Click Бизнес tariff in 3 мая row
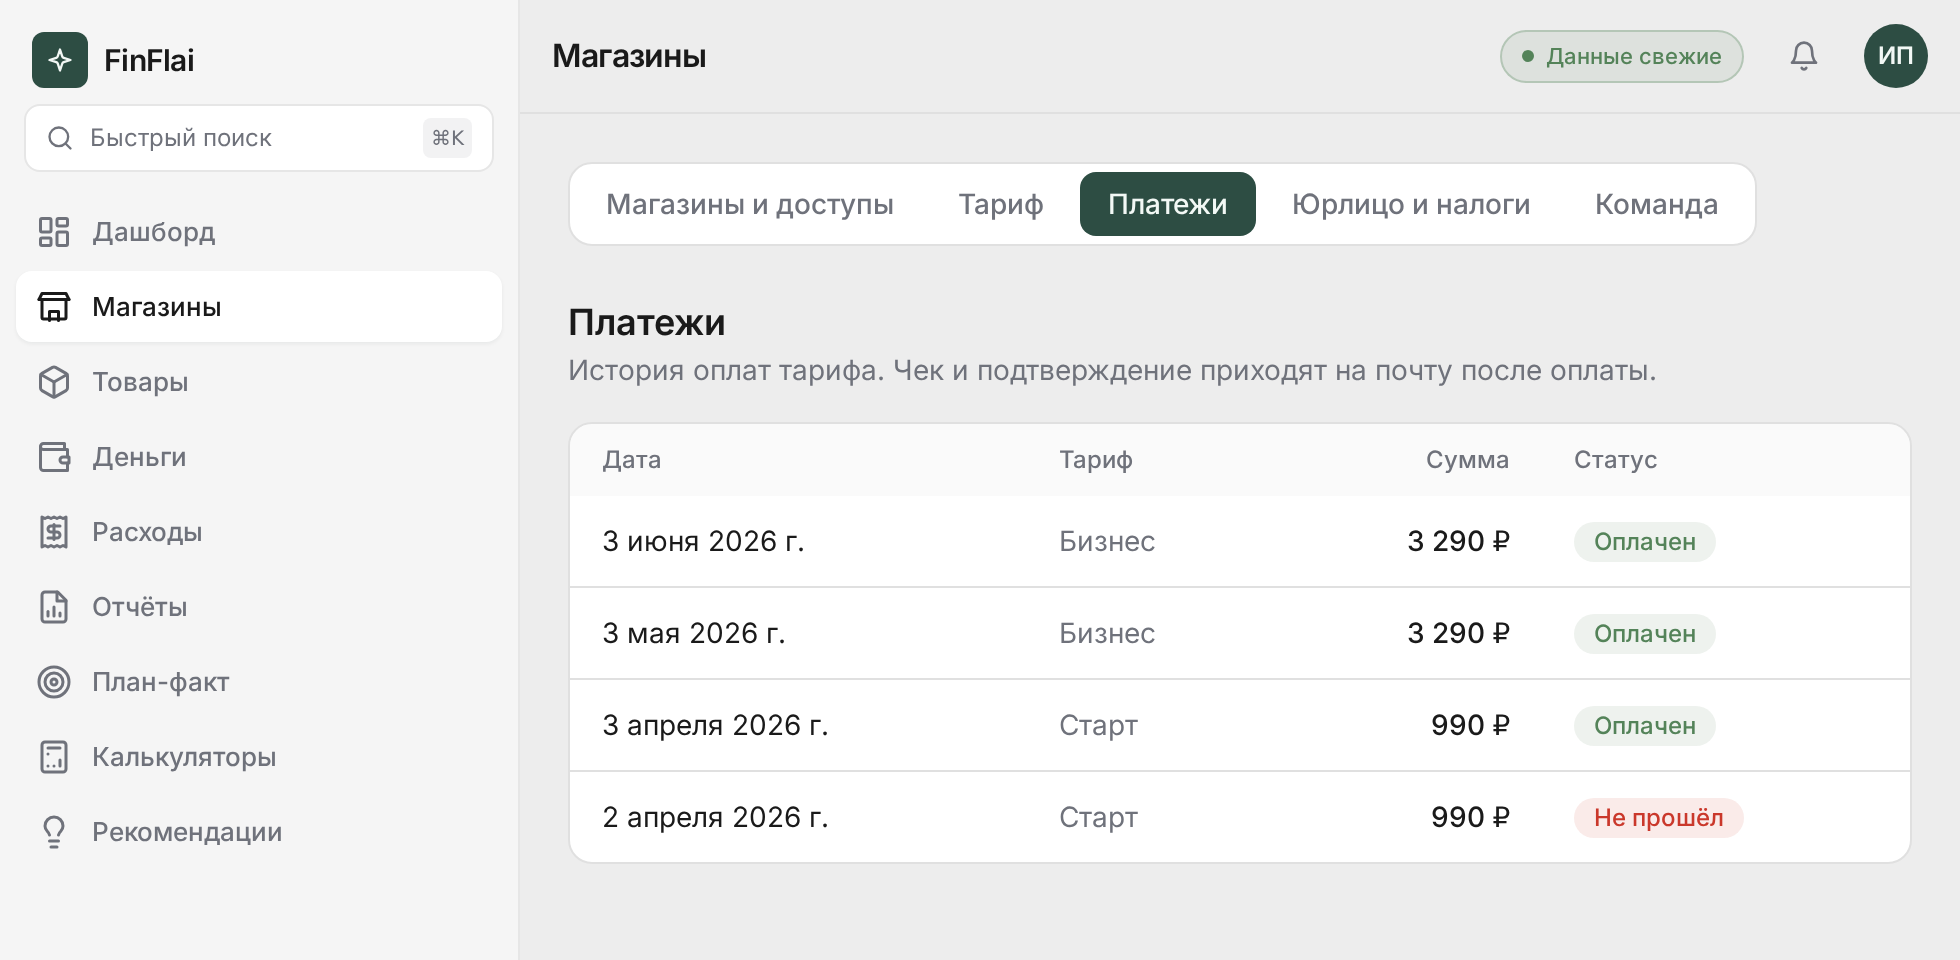 [x=1107, y=633]
